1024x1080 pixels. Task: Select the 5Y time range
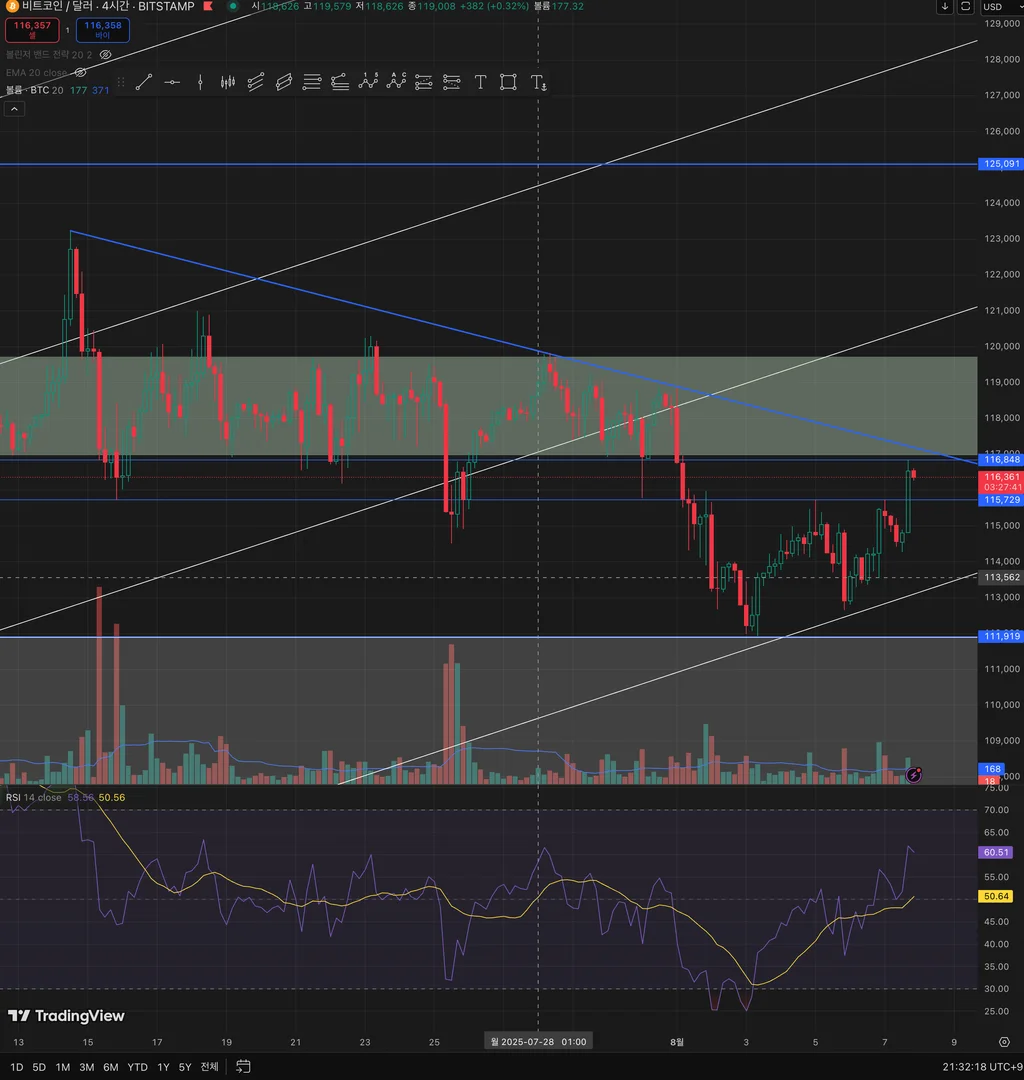coord(185,1067)
